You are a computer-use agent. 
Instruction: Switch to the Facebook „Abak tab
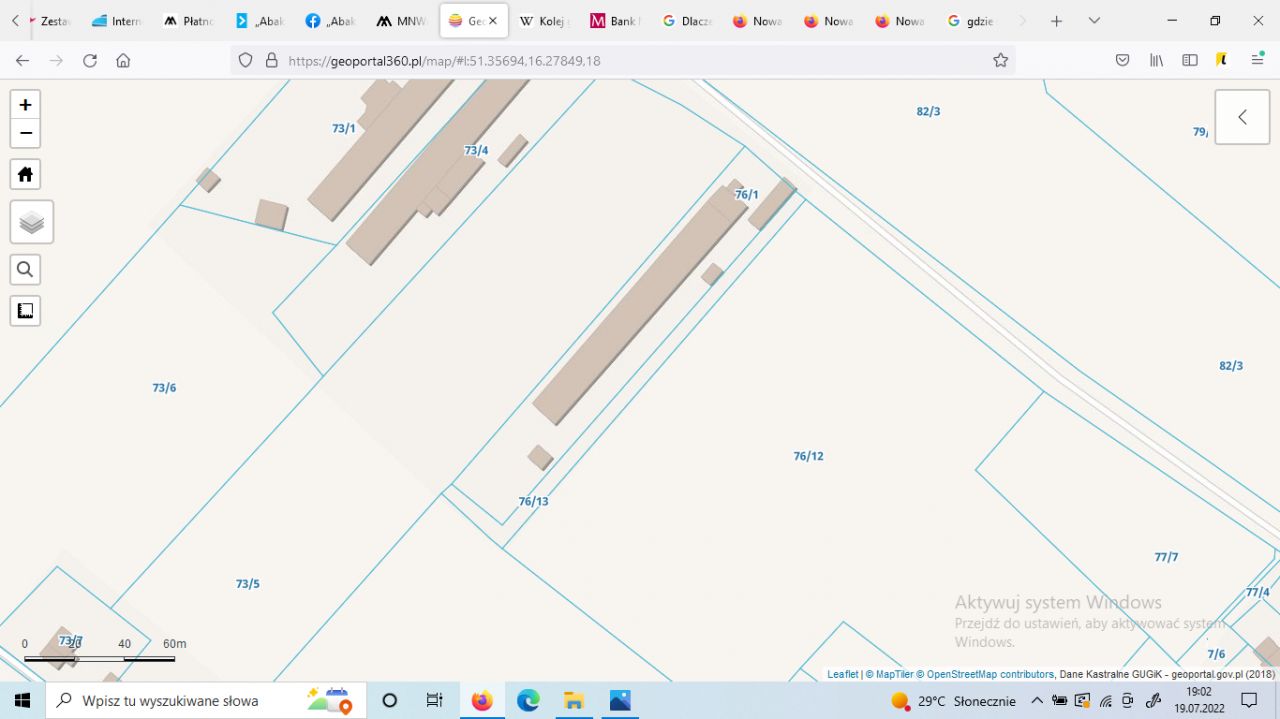click(x=332, y=21)
